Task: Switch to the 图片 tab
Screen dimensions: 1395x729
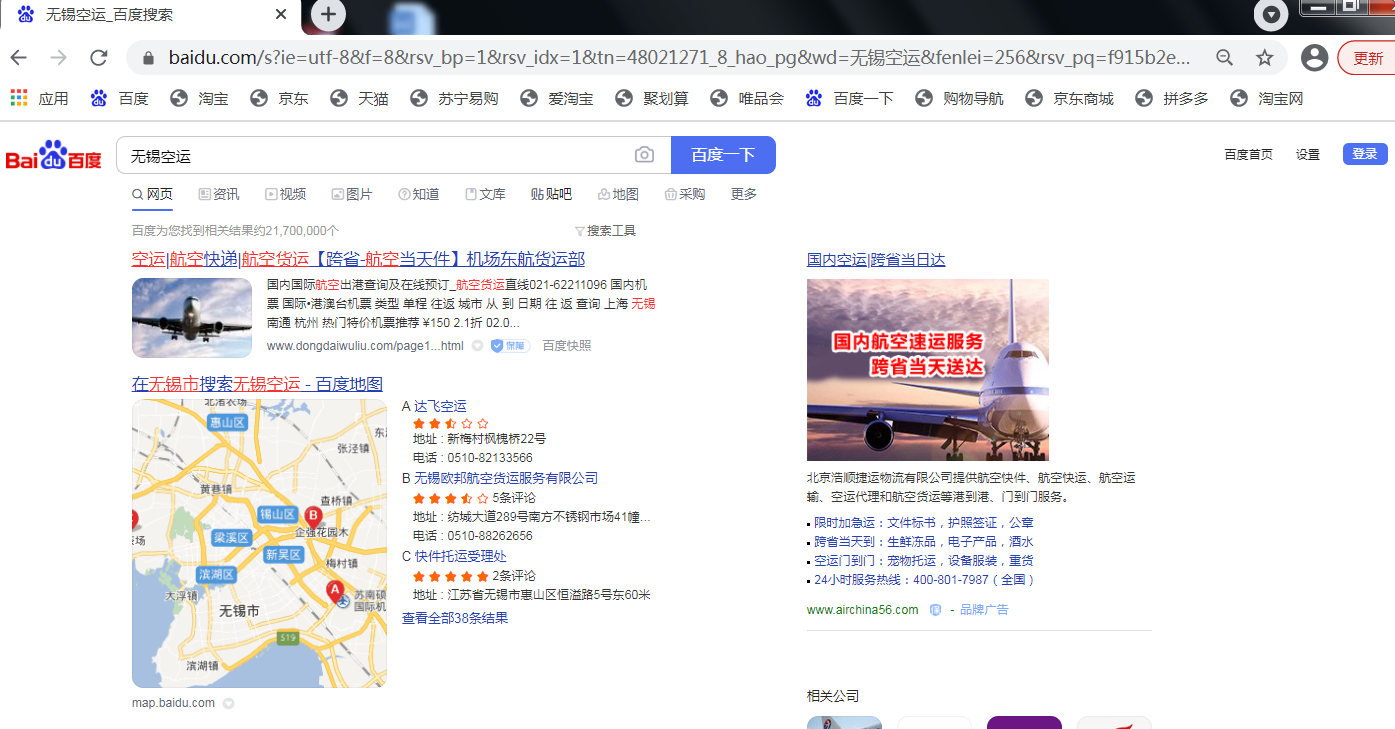Action: (x=352, y=194)
